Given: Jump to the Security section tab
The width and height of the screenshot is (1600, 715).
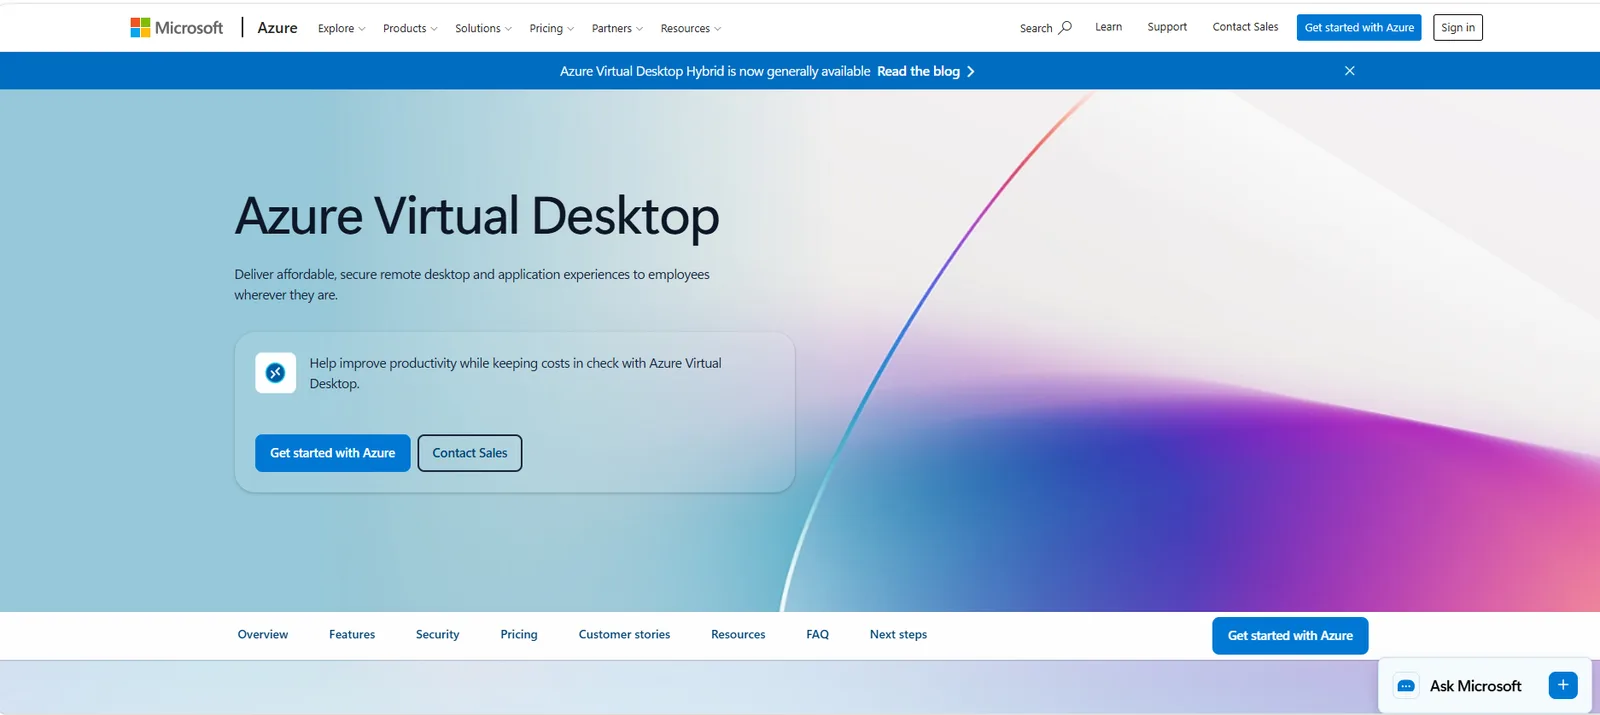Looking at the screenshot, I should point(437,635).
